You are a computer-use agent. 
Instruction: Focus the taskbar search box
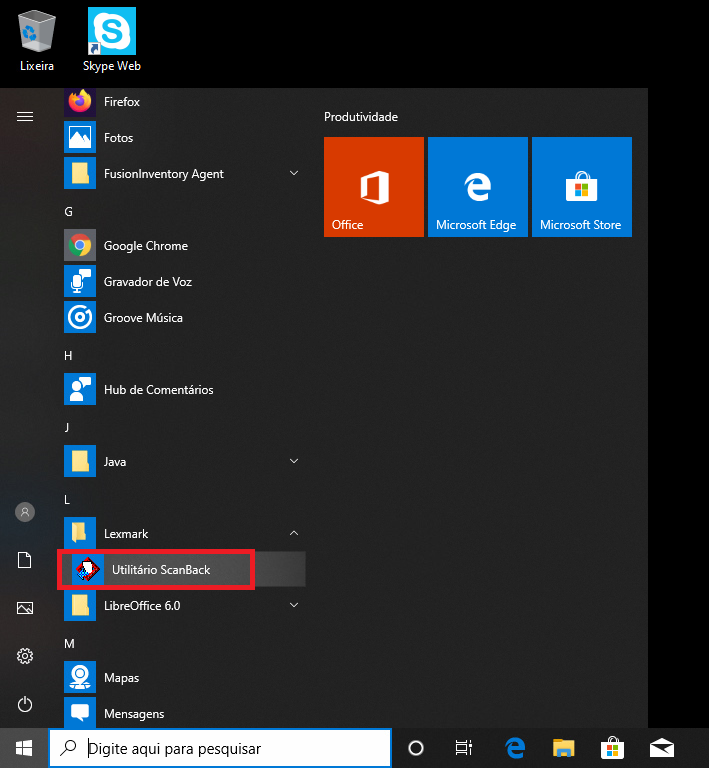click(x=220, y=748)
